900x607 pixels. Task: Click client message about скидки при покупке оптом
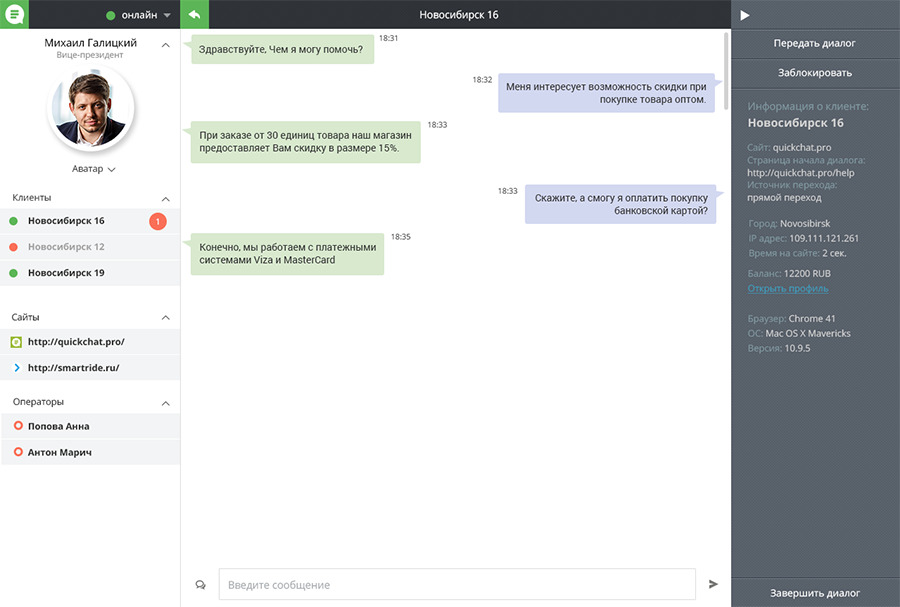[606, 93]
